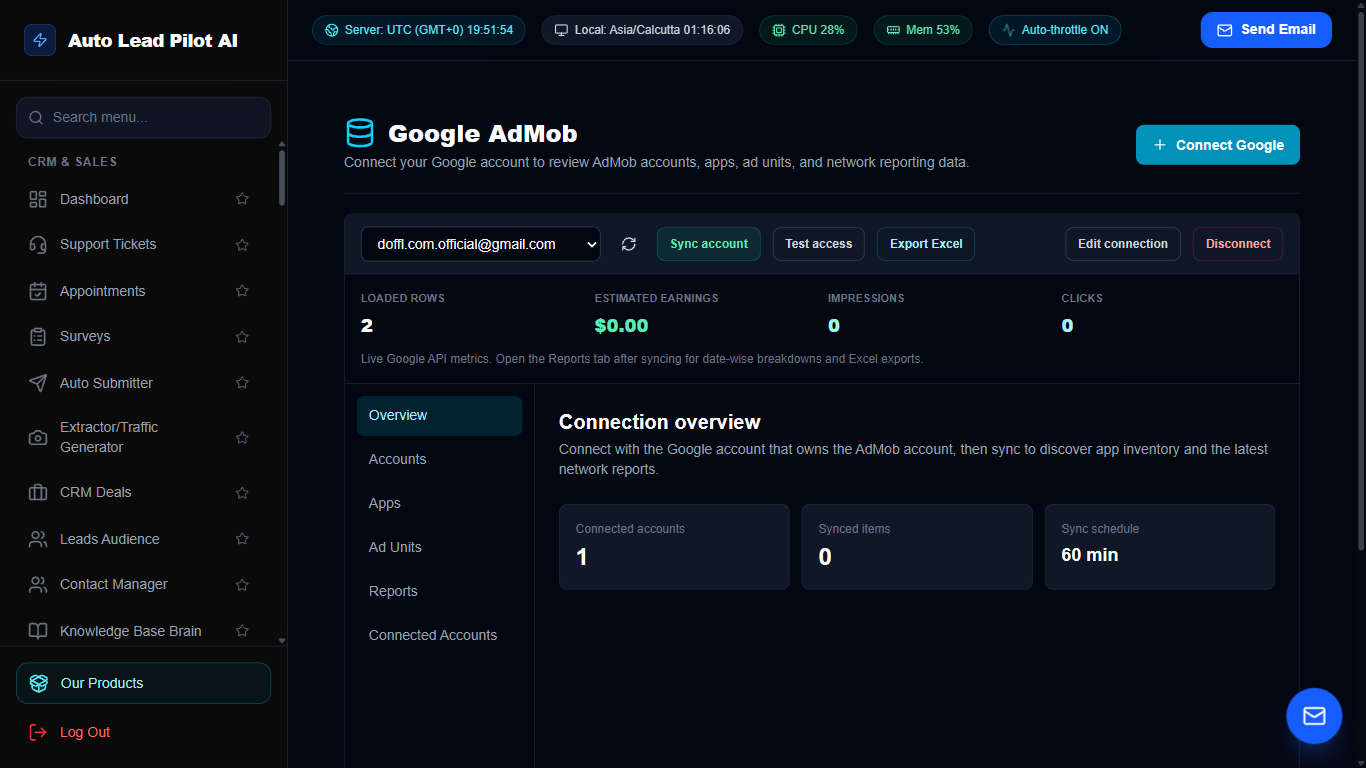Click Export Excel
The width and height of the screenshot is (1366, 768).
[x=926, y=244]
